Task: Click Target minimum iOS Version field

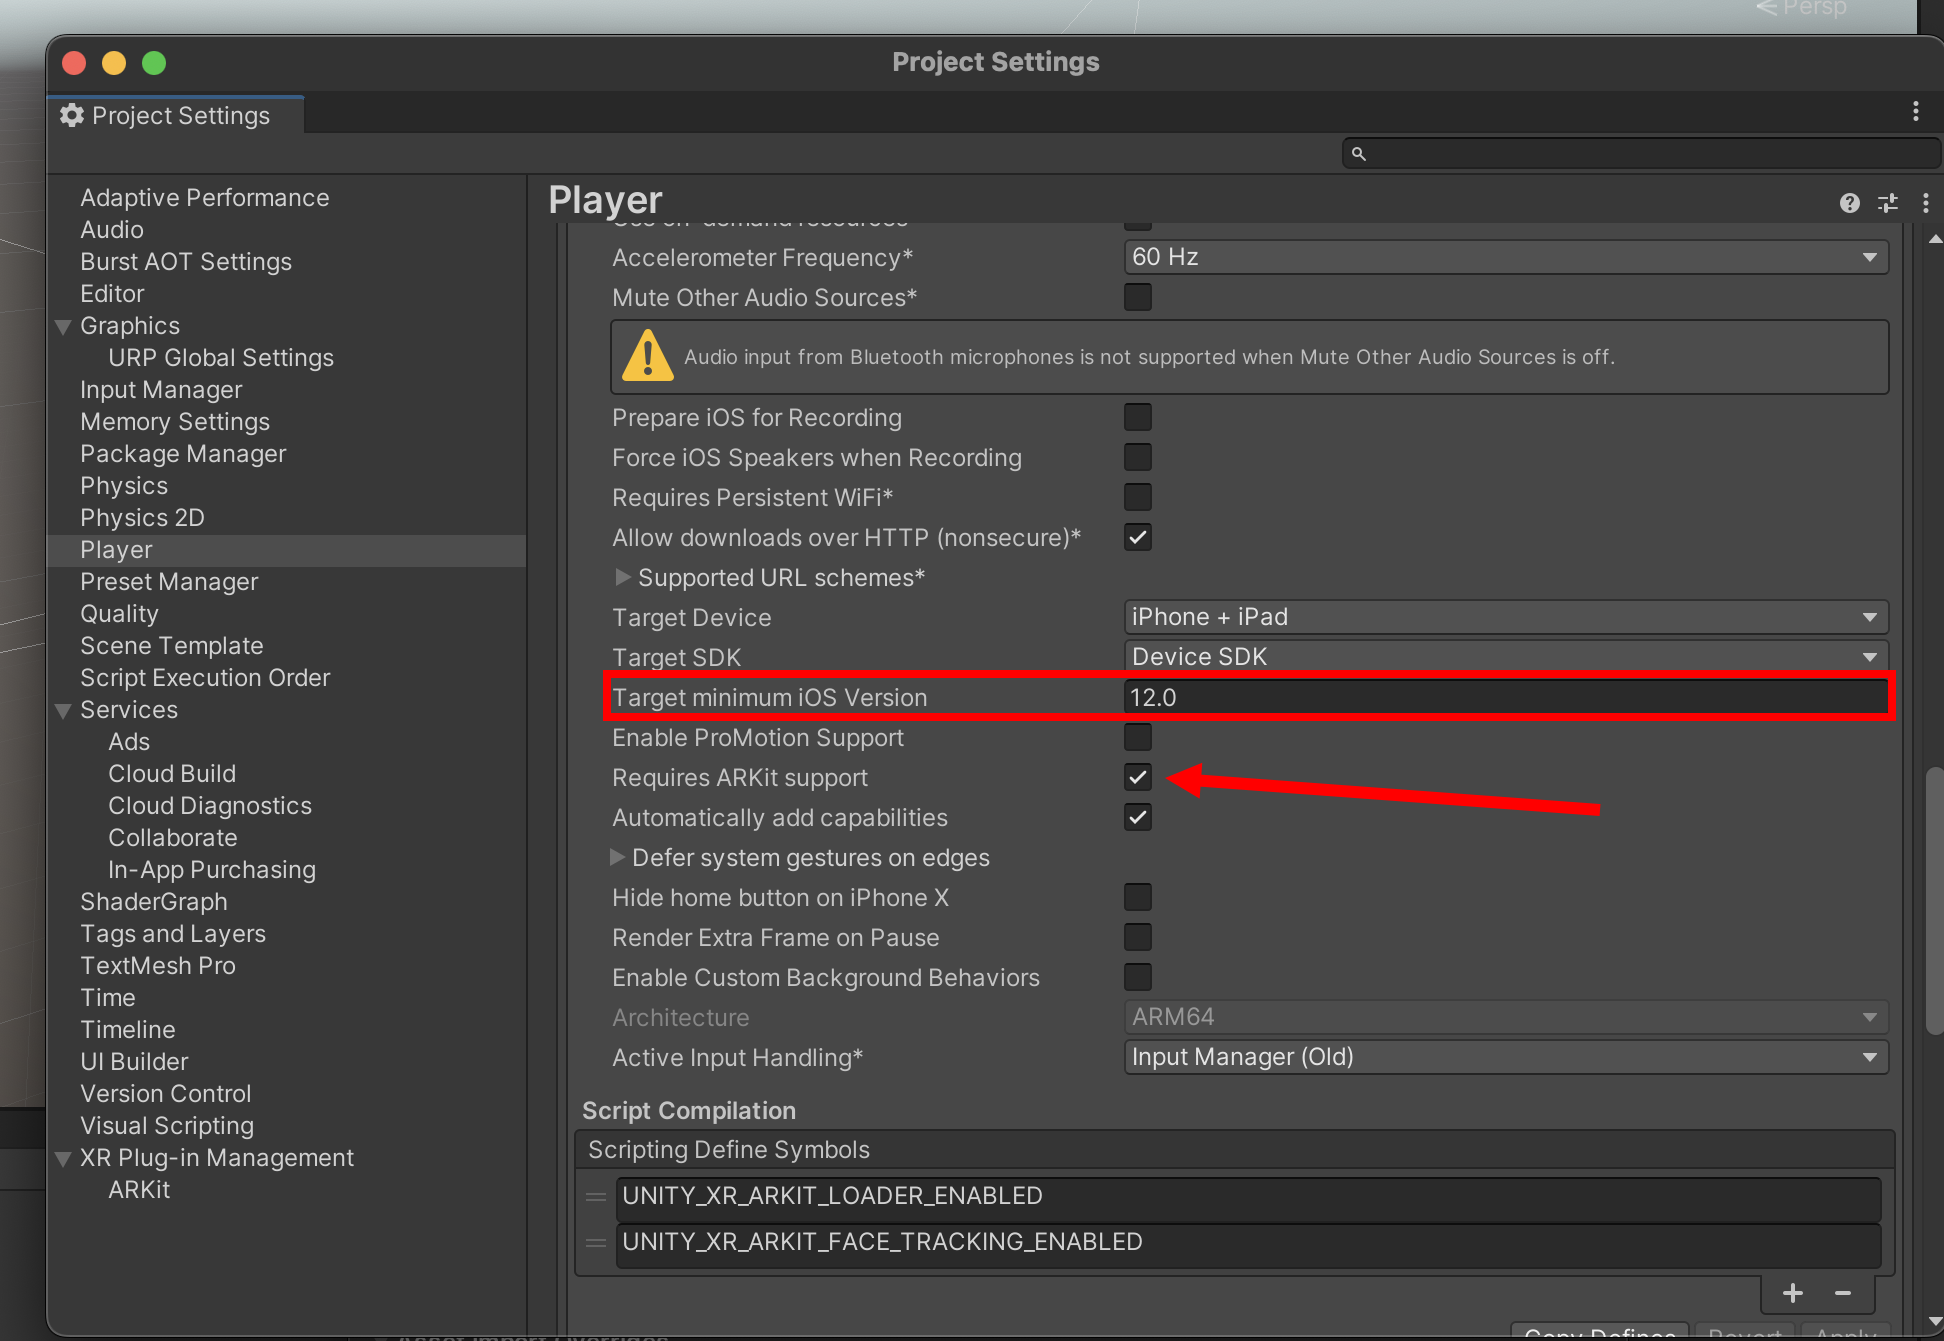Action: click(1505, 697)
